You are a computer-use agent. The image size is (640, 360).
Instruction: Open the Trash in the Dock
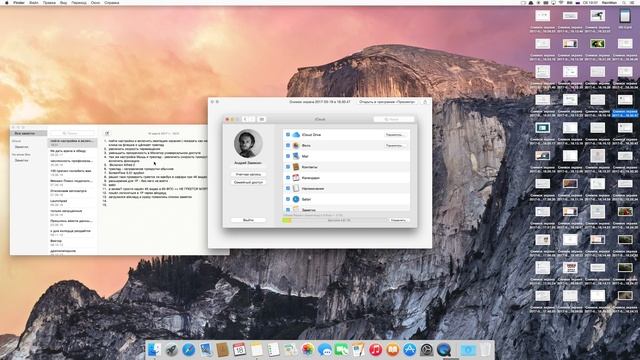485,349
